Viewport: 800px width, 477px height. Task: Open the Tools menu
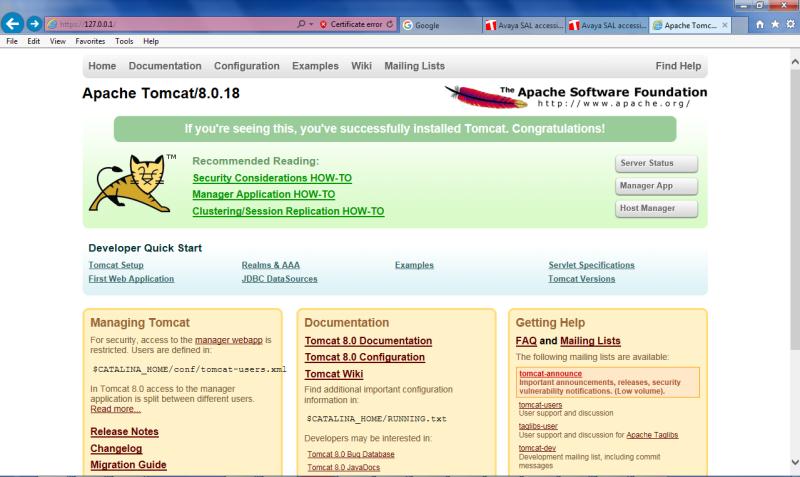124,41
